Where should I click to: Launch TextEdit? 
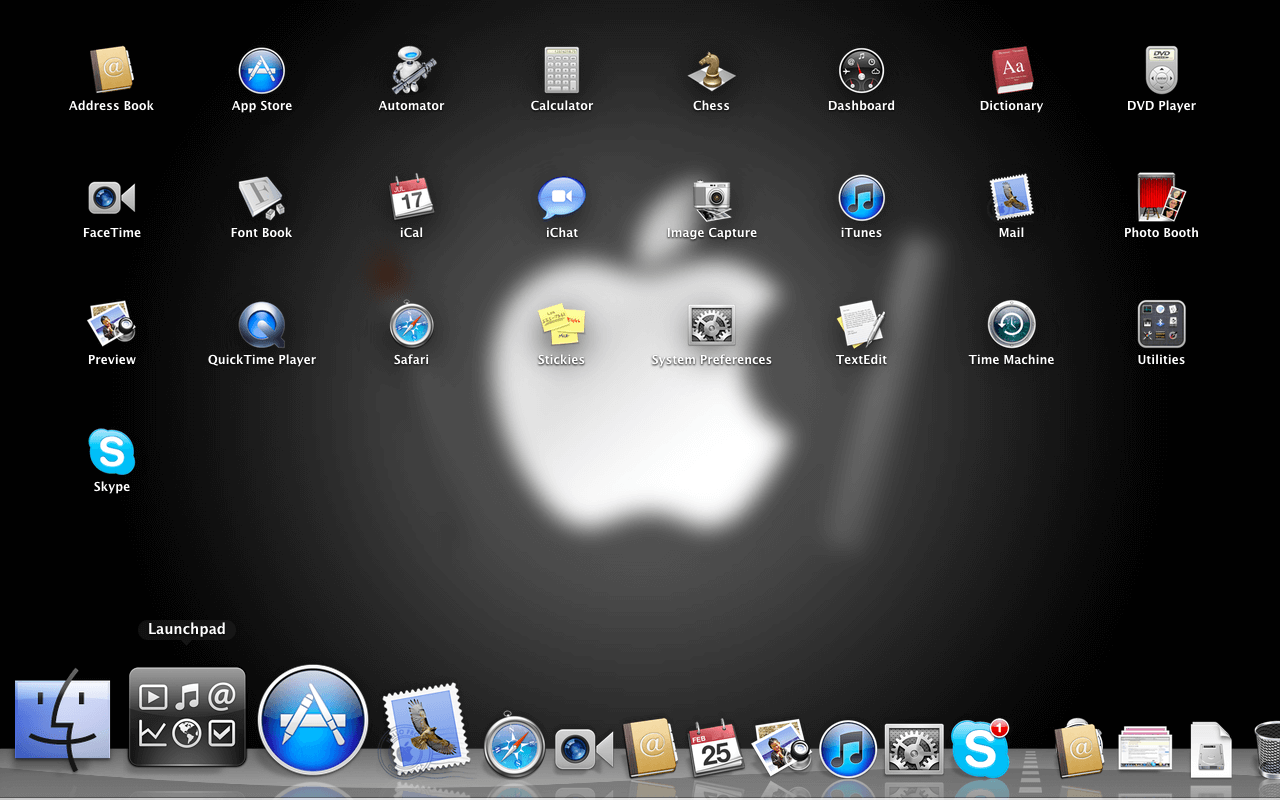click(x=861, y=325)
